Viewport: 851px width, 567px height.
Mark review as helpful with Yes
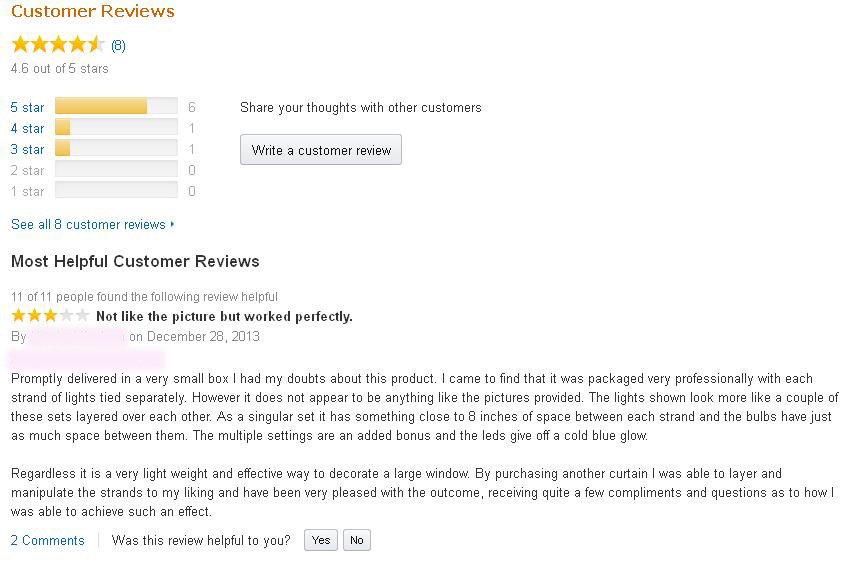(x=320, y=540)
